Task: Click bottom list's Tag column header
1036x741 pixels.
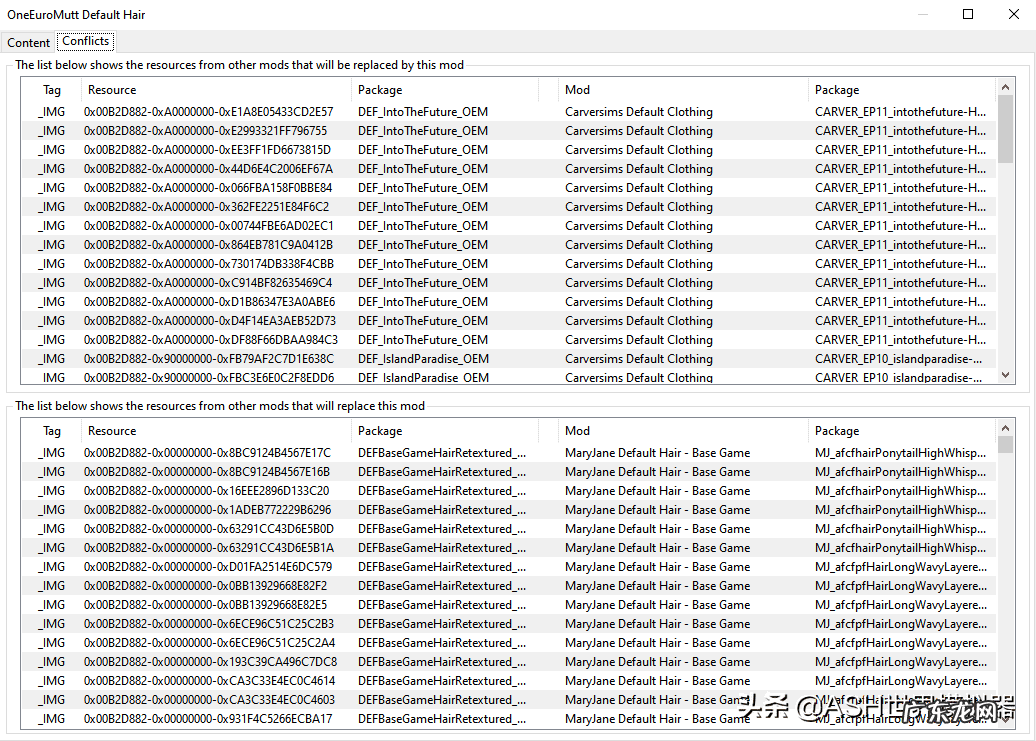Action: pos(52,431)
